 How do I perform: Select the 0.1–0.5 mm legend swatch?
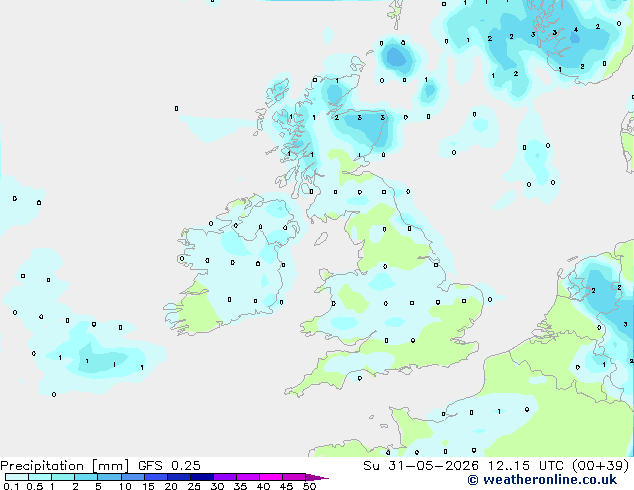17,477
